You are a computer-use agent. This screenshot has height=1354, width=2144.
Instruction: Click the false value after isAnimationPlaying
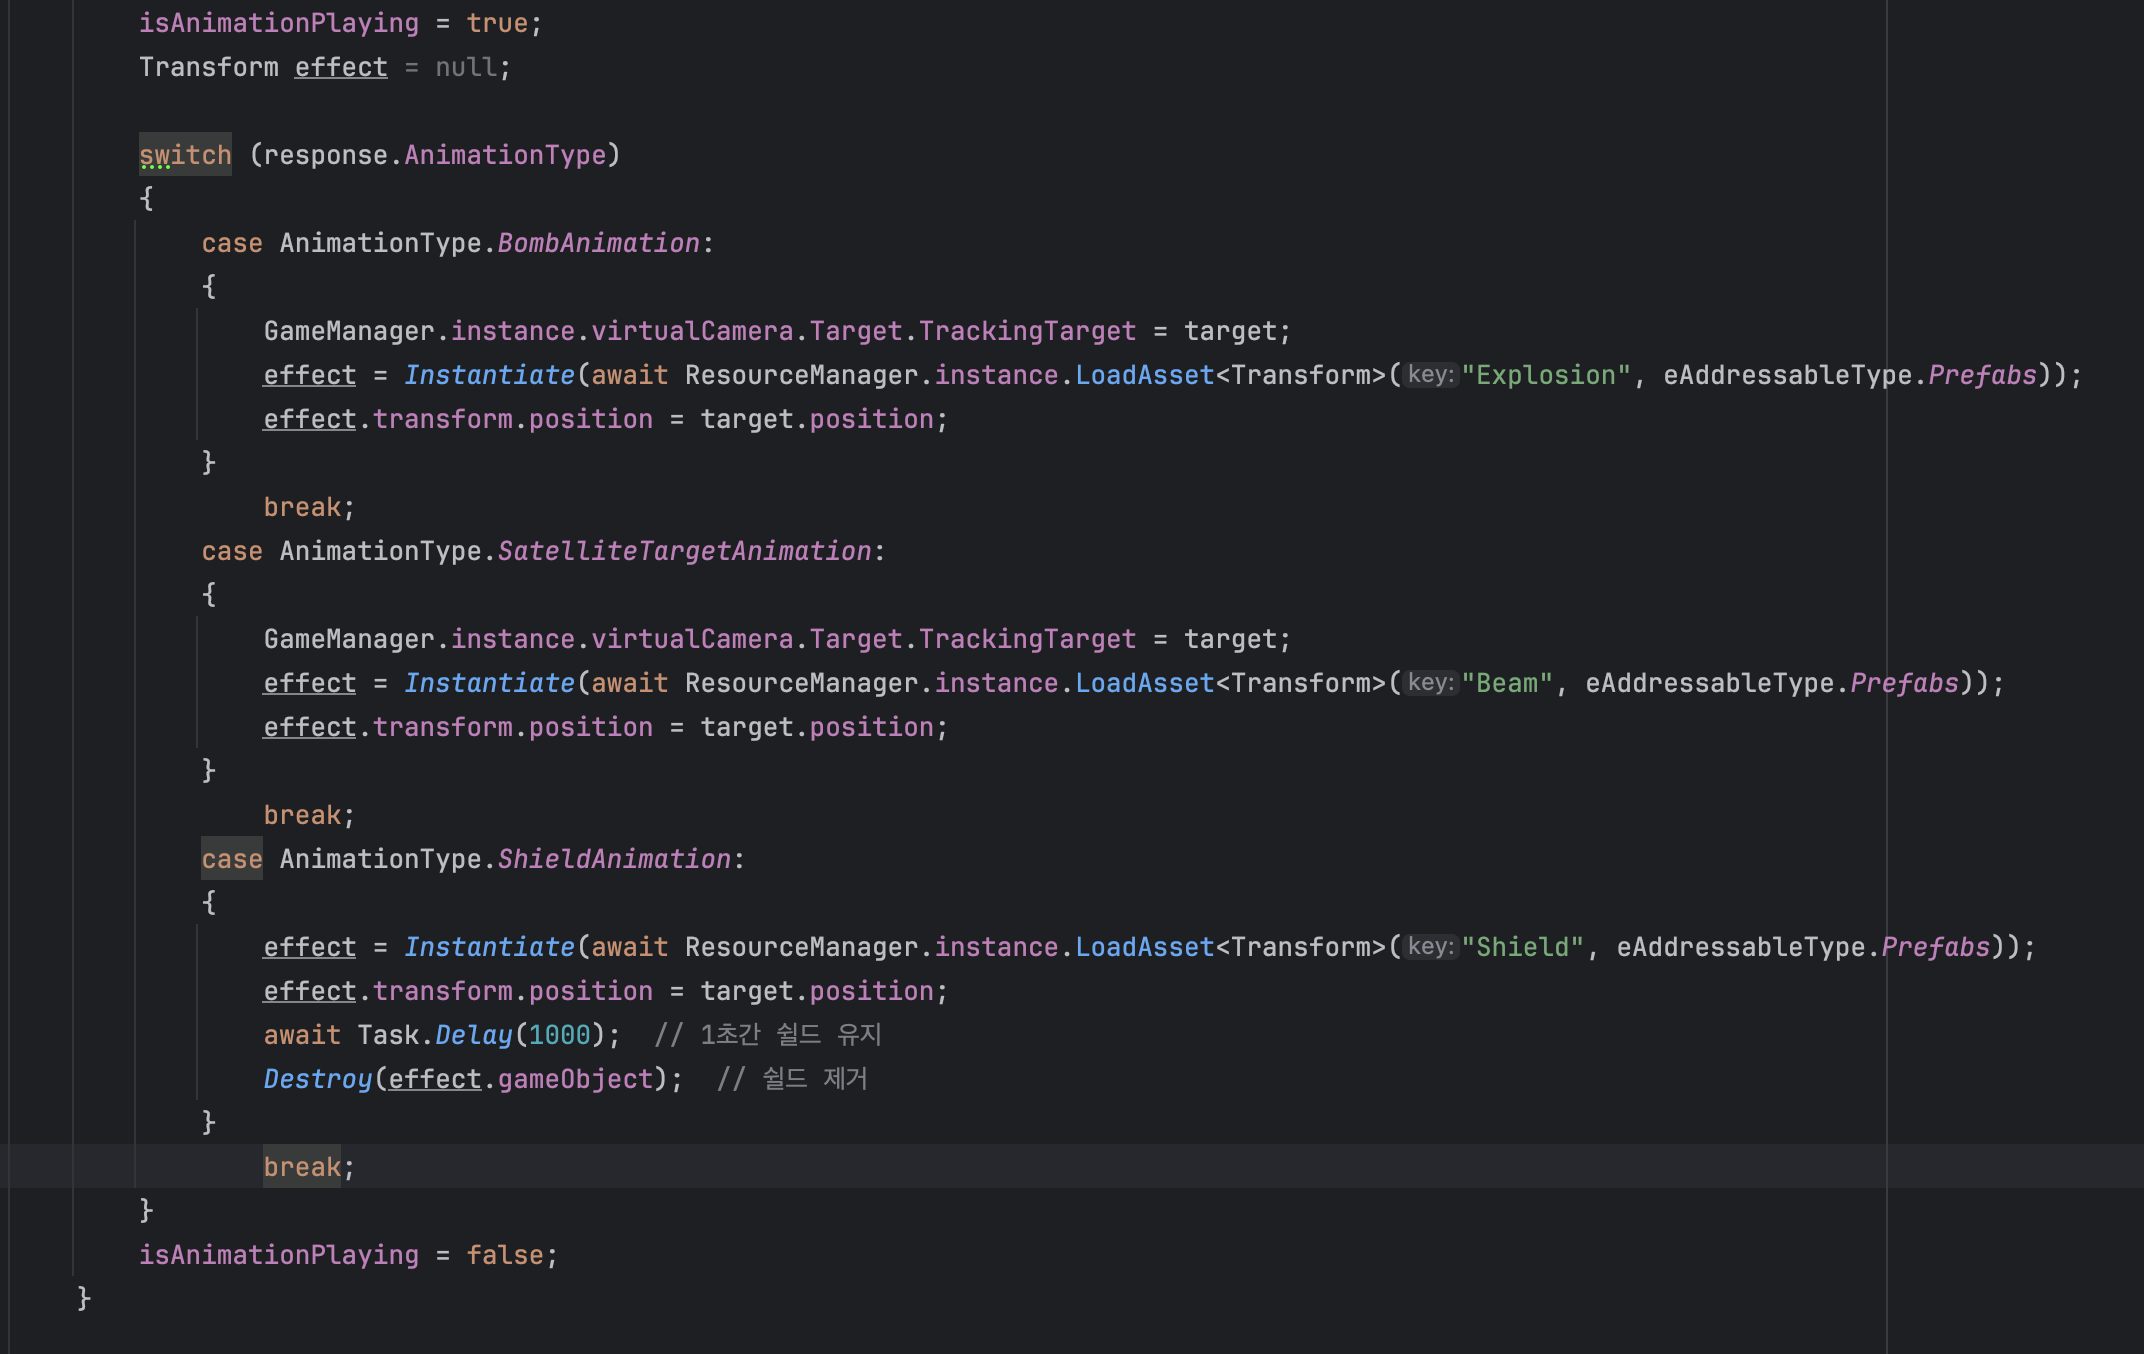coord(505,1255)
